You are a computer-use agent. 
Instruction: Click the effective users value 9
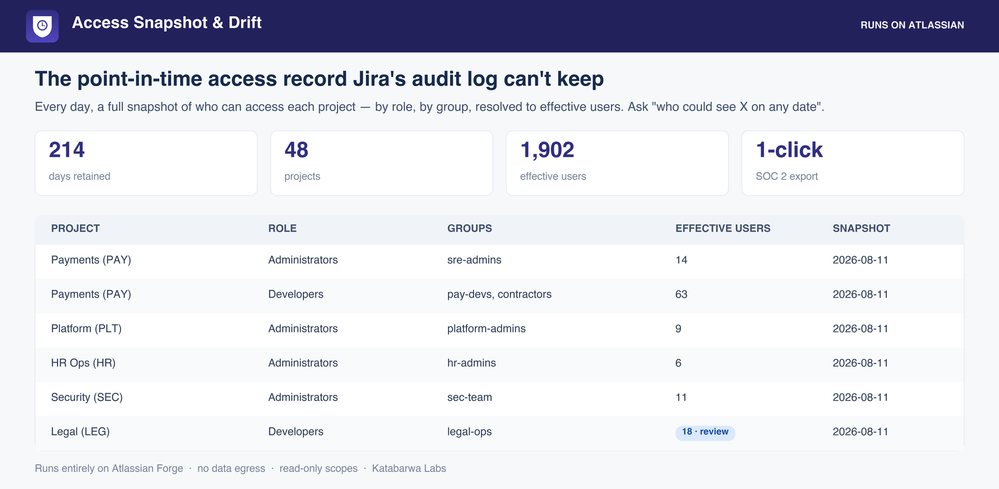[679, 329]
